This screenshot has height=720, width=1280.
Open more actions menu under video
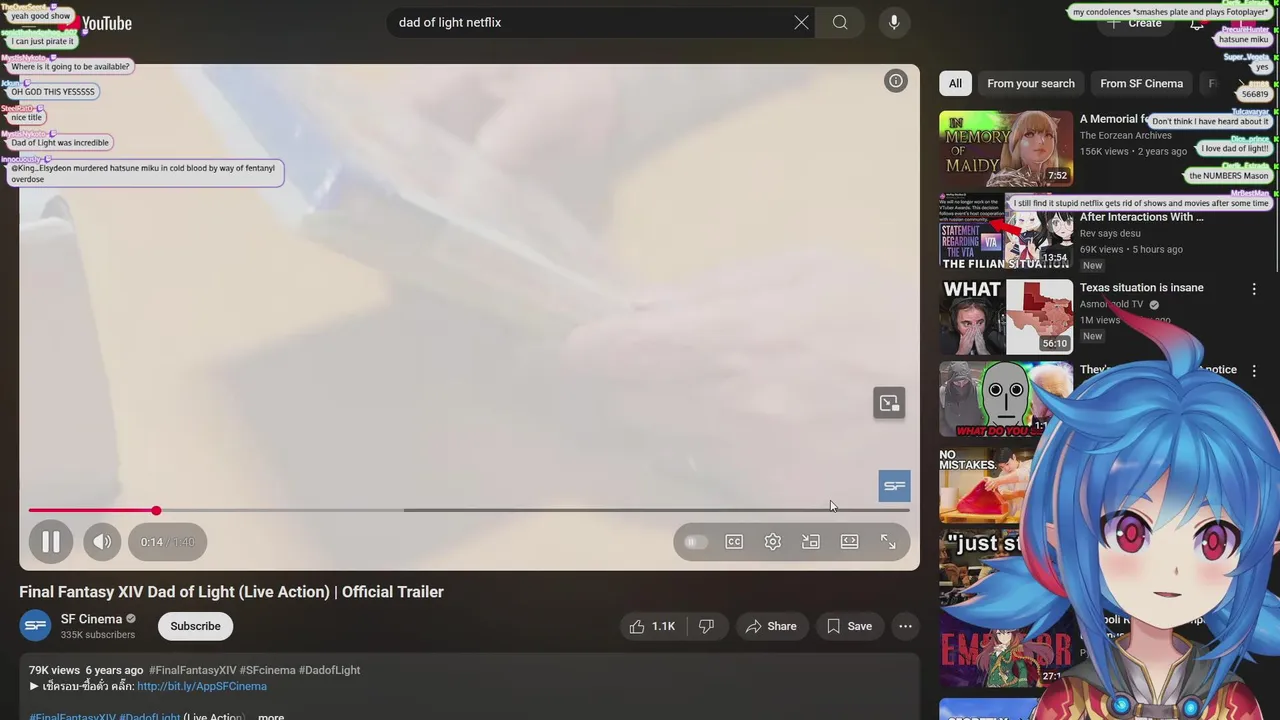tap(905, 626)
